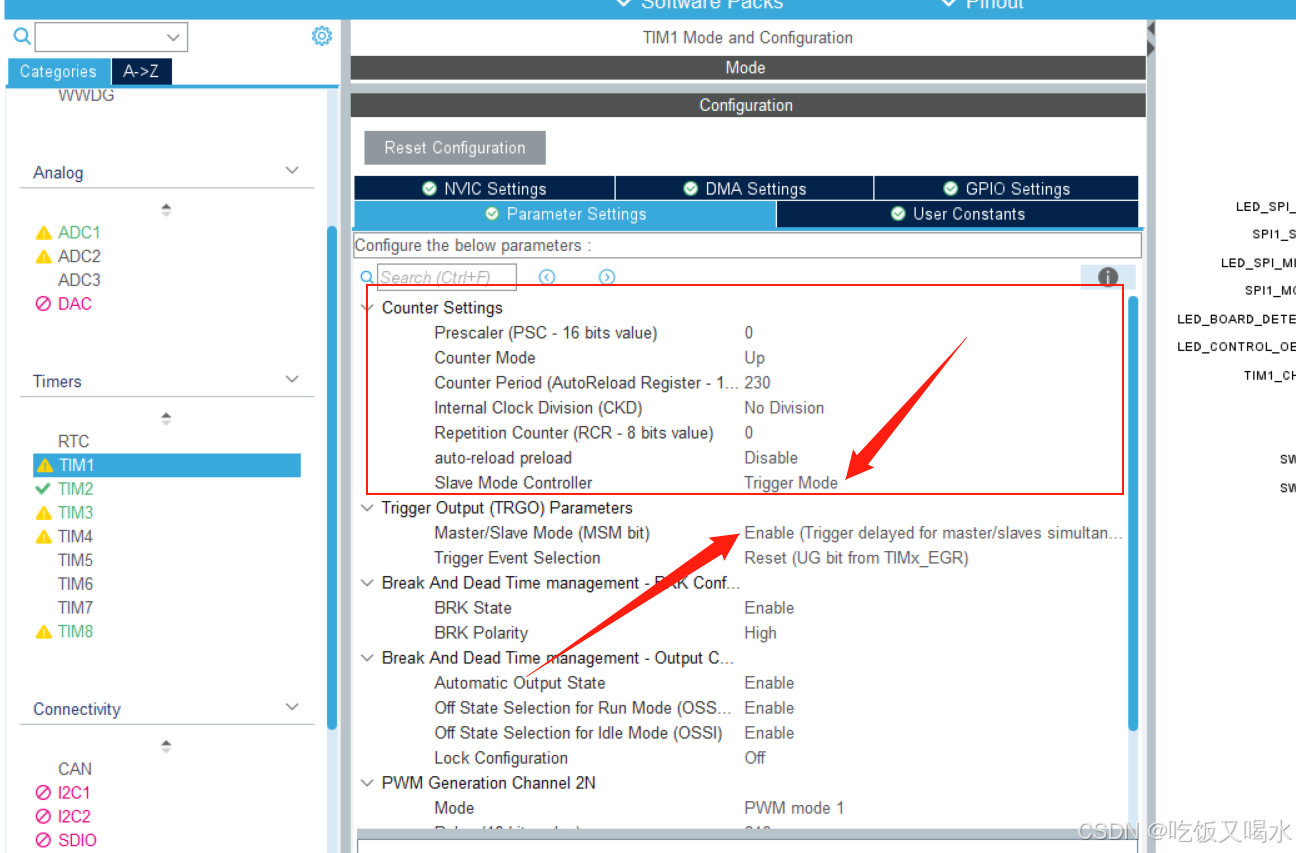Viewport: 1296px width, 853px height.
Task: Open the DMA Settings tab
Action: 745,188
